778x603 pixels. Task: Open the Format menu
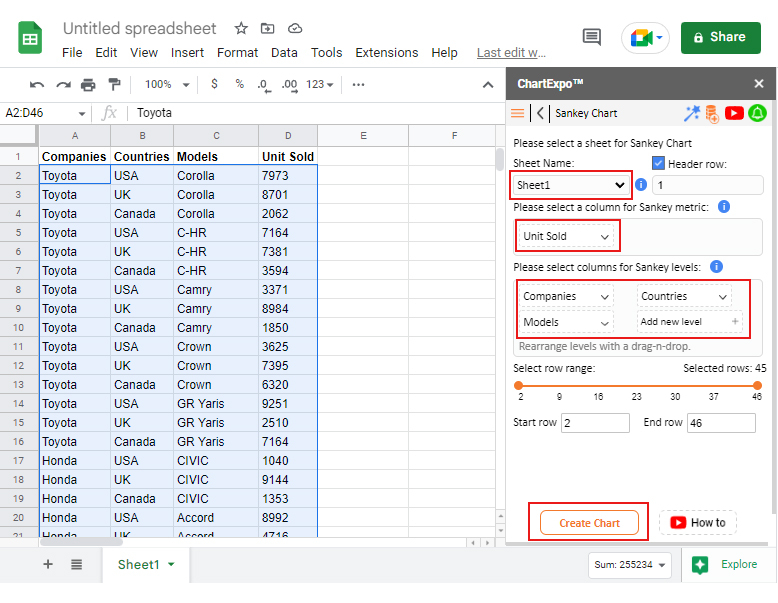[x=238, y=53]
